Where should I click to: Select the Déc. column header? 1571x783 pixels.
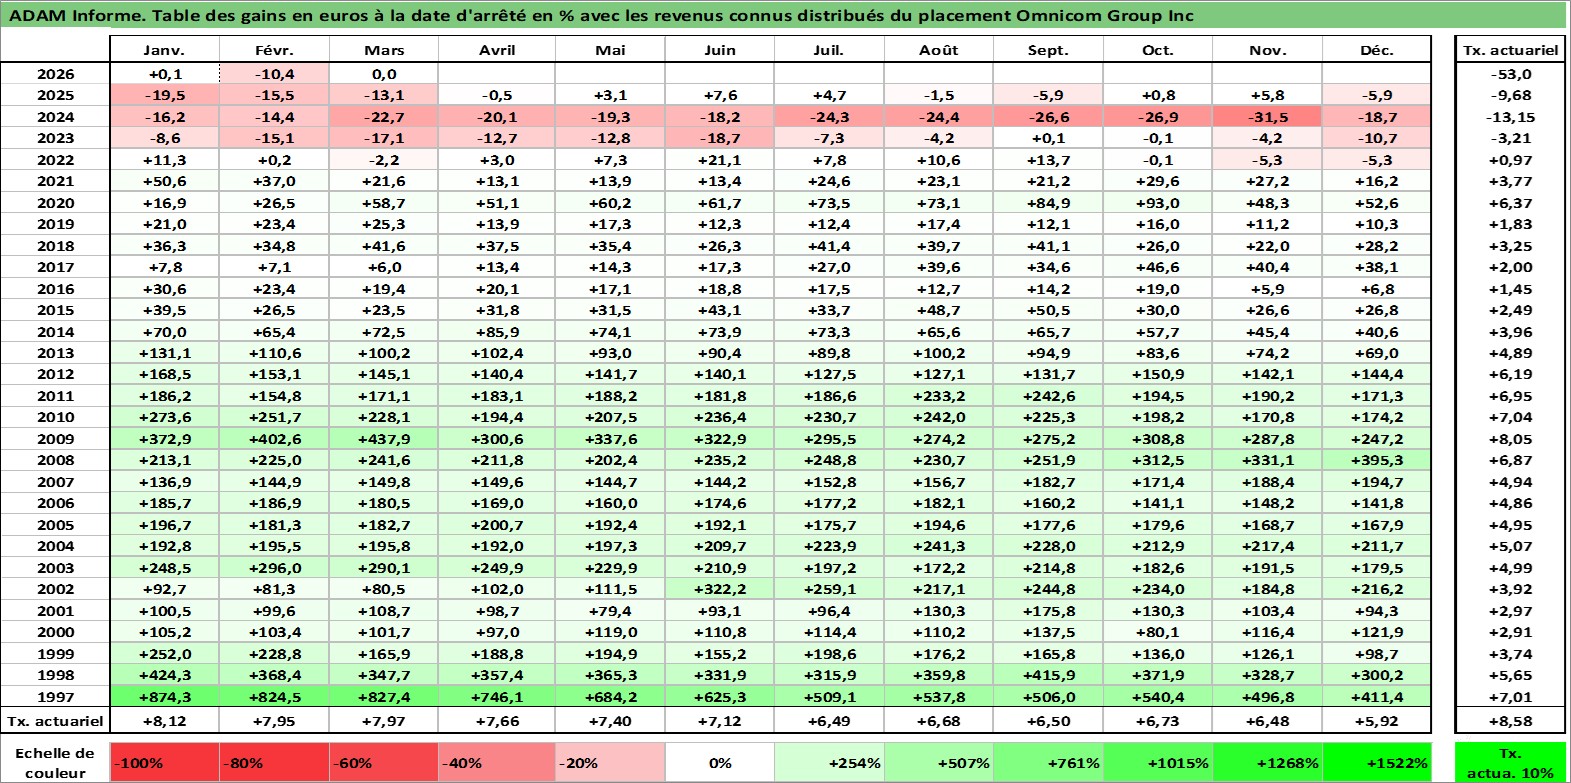(1377, 50)
